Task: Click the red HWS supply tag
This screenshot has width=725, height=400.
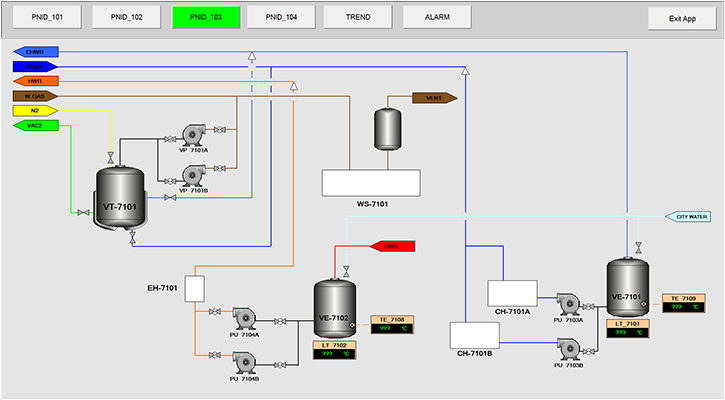Action: [392, 246]
